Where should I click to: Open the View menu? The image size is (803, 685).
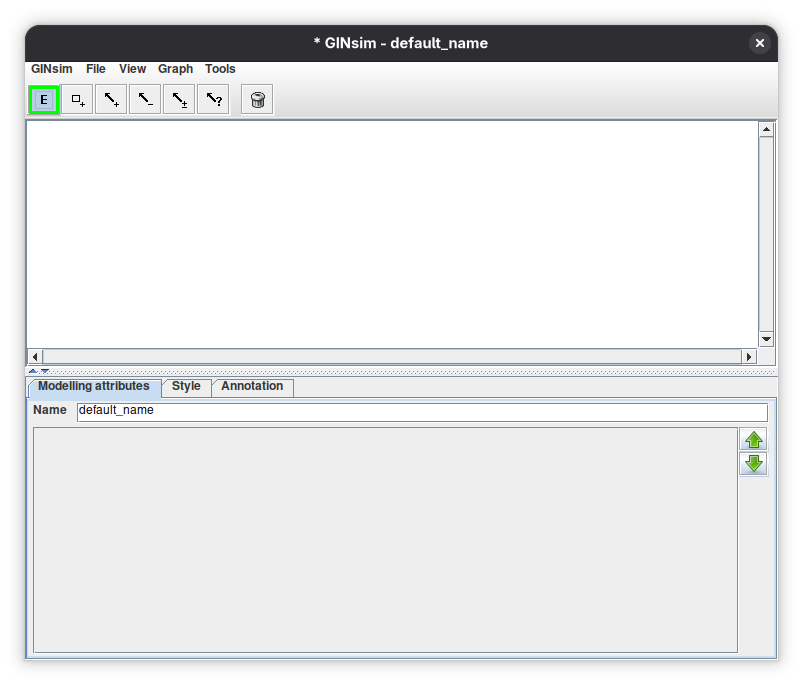[133, 69]
